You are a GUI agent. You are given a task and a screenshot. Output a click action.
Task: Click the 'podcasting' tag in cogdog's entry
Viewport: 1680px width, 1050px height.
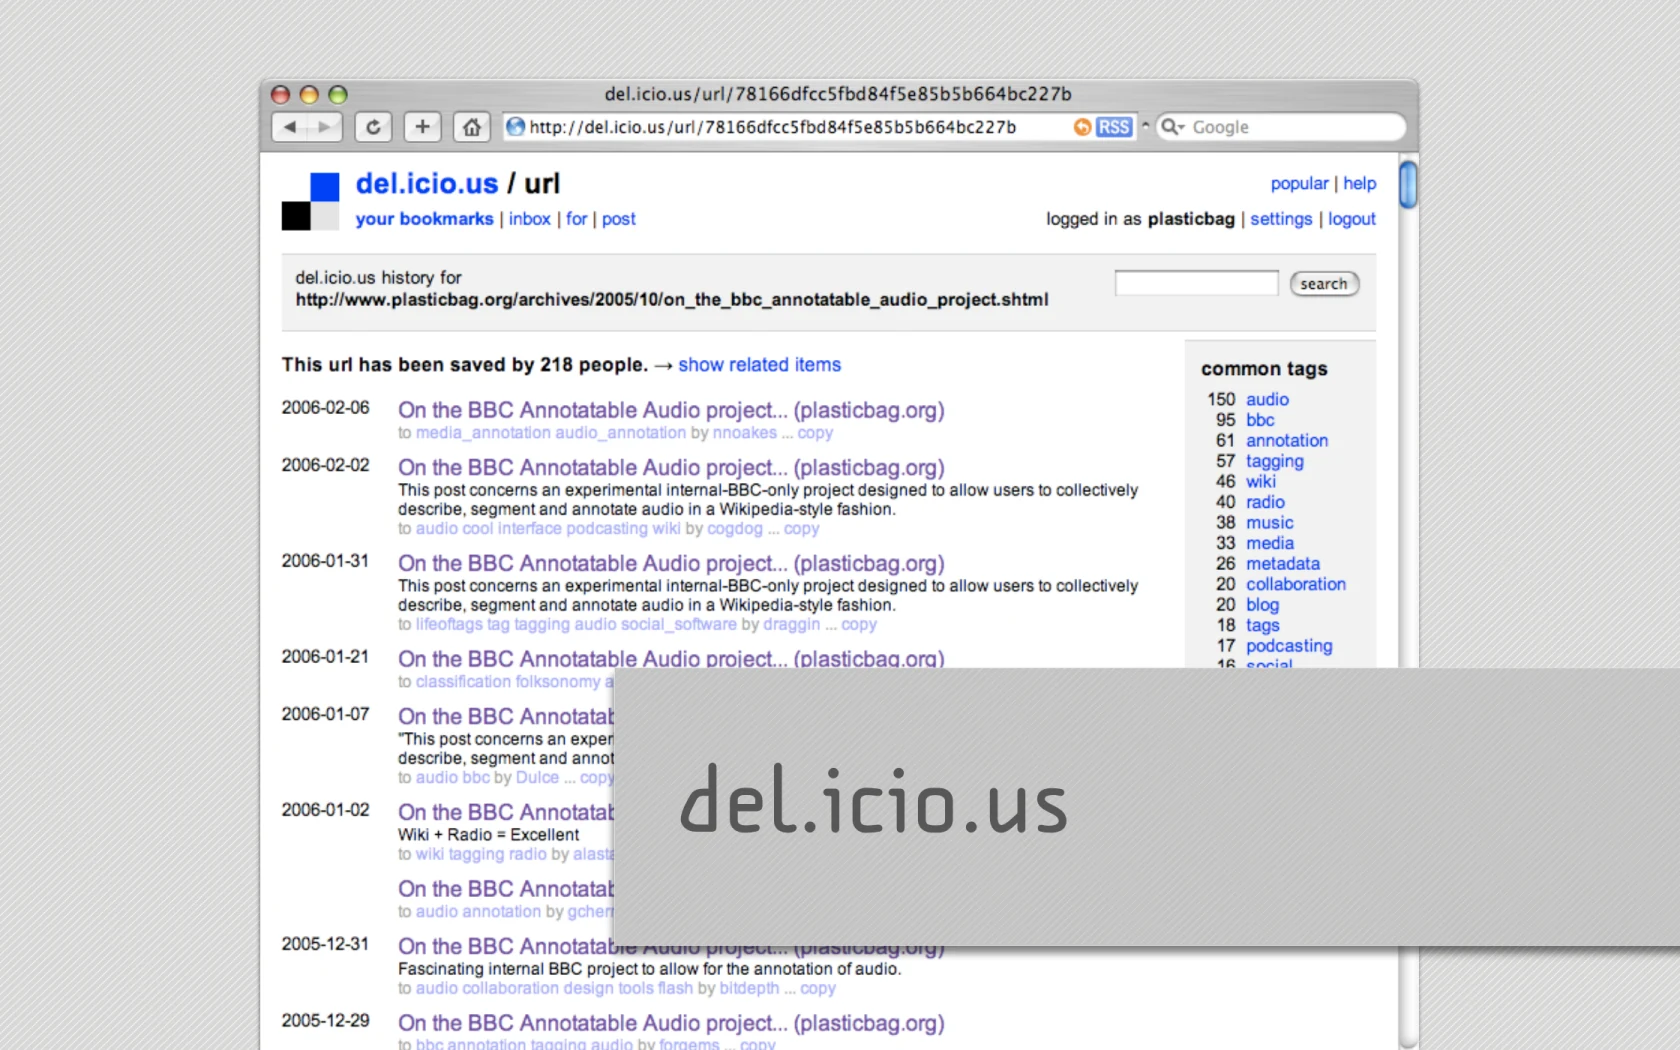pos(607,528)
